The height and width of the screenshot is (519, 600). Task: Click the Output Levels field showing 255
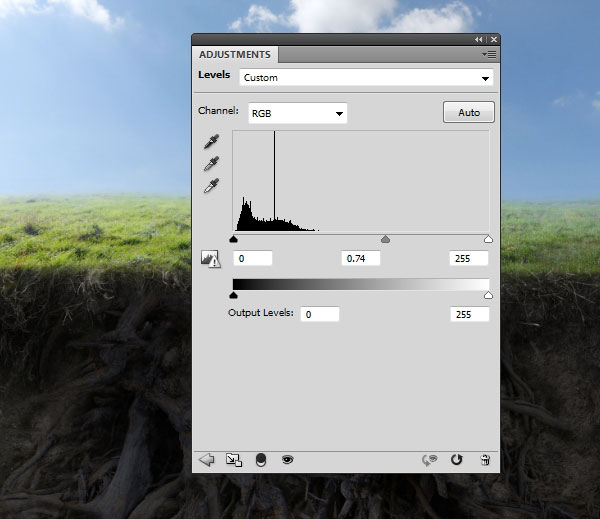[x=470, y=314]
